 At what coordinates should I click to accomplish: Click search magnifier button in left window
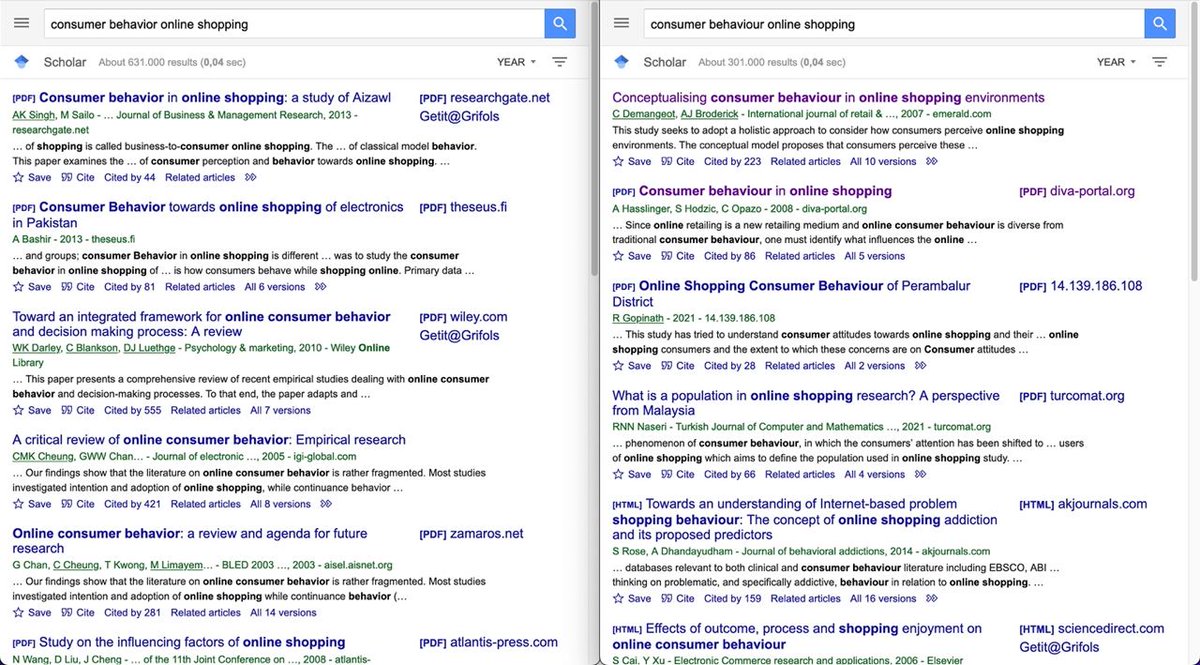pyautogui.click(x=560, y=23)
